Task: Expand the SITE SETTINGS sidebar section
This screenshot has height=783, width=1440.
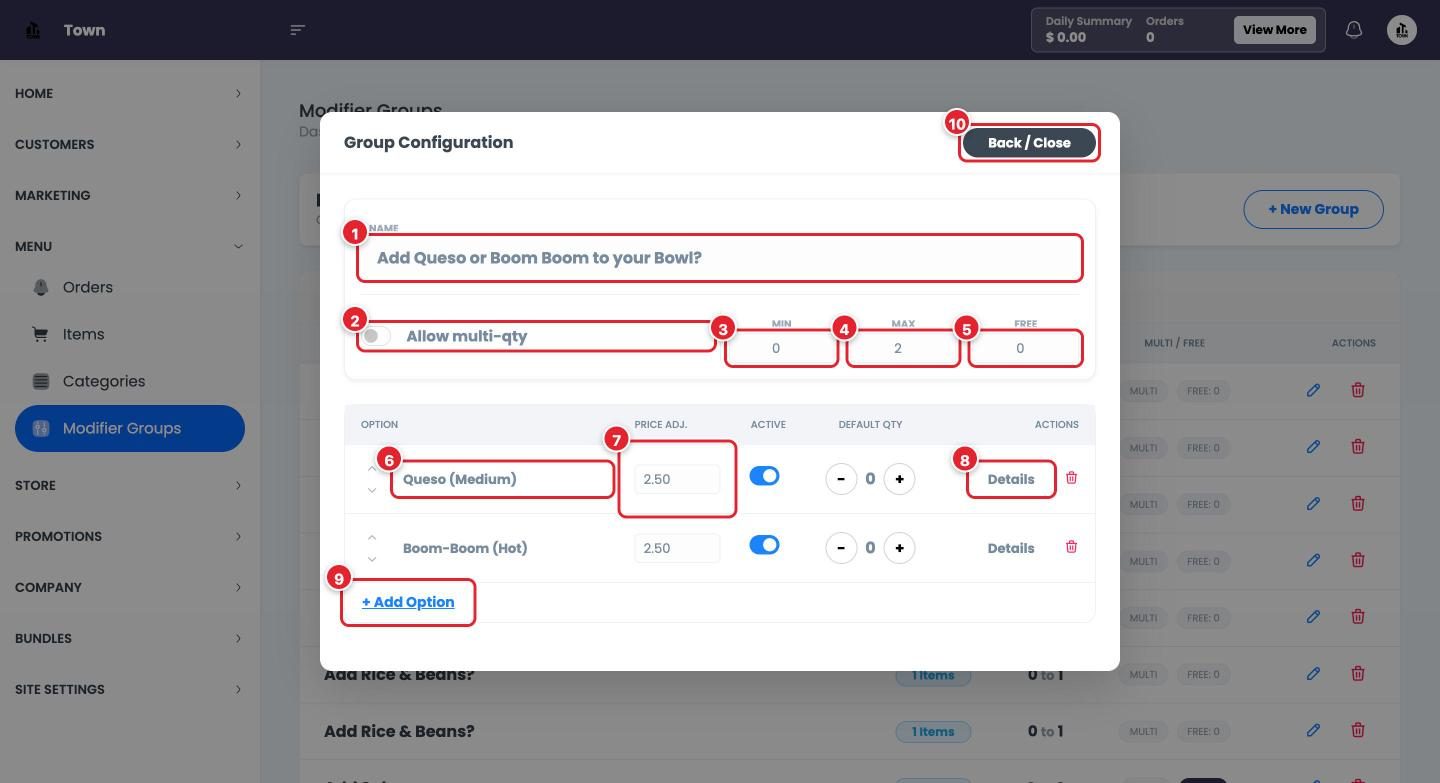Action: pyautogui.click(x=130, y=689)
